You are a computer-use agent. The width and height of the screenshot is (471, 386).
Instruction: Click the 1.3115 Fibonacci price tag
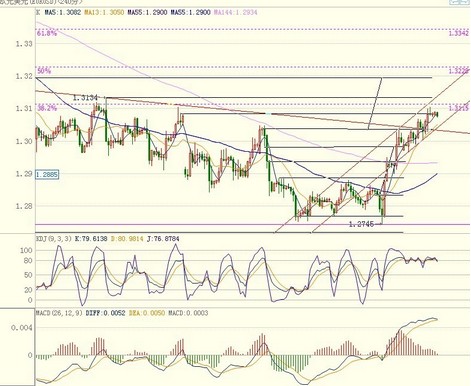[x=459, y=108]
